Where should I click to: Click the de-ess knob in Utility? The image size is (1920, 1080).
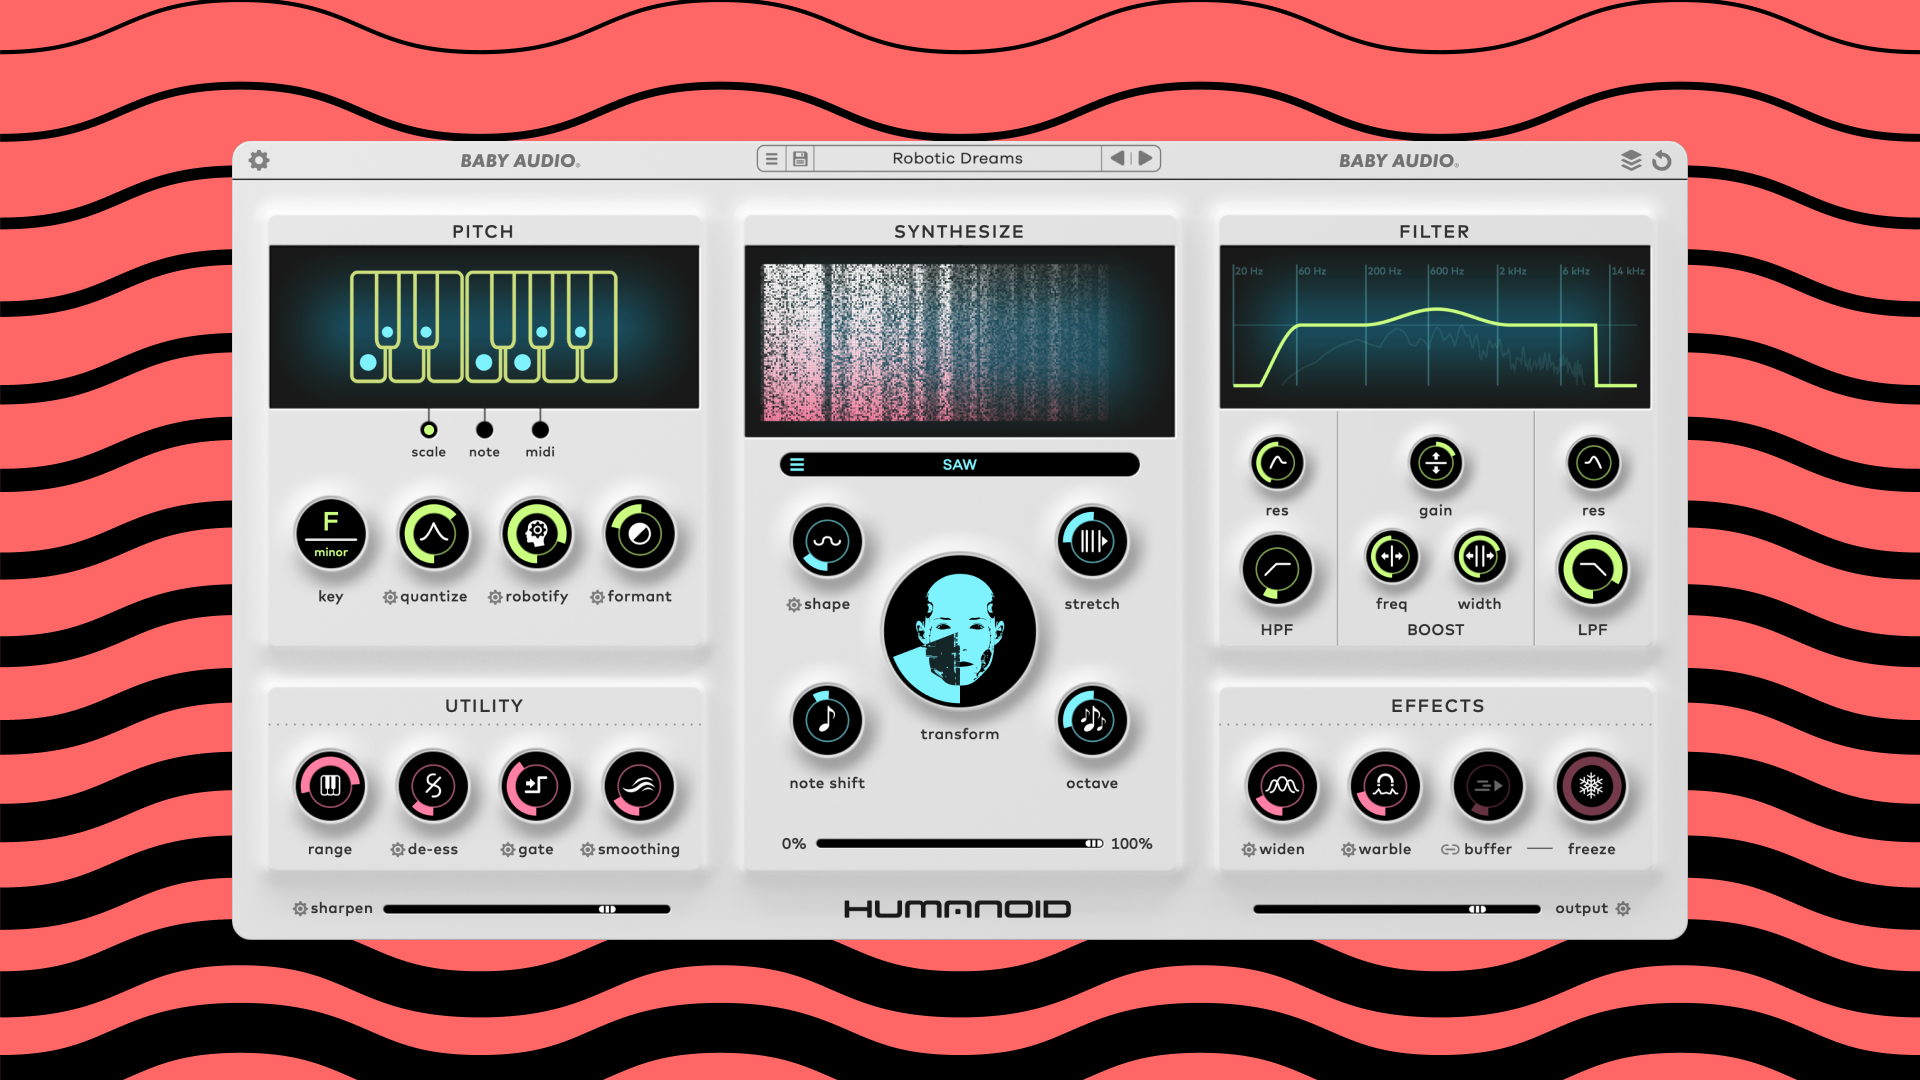(433, 786)
